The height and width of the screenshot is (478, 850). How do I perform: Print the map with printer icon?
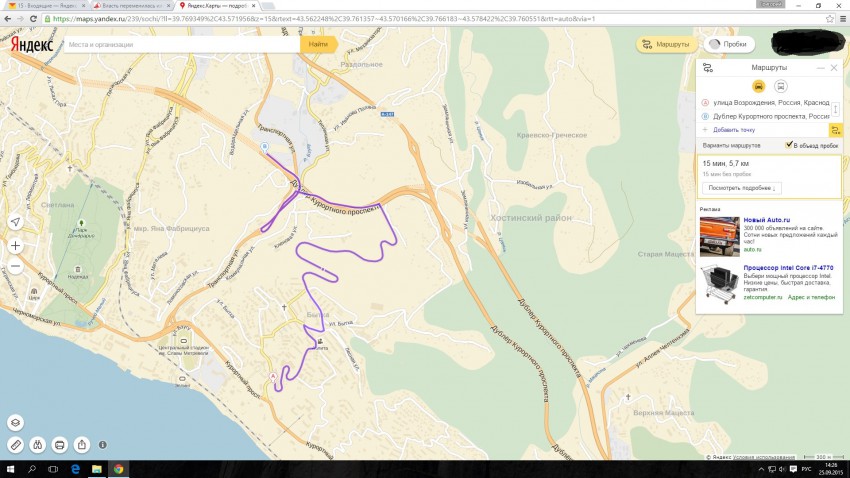(x=60, y=444)
